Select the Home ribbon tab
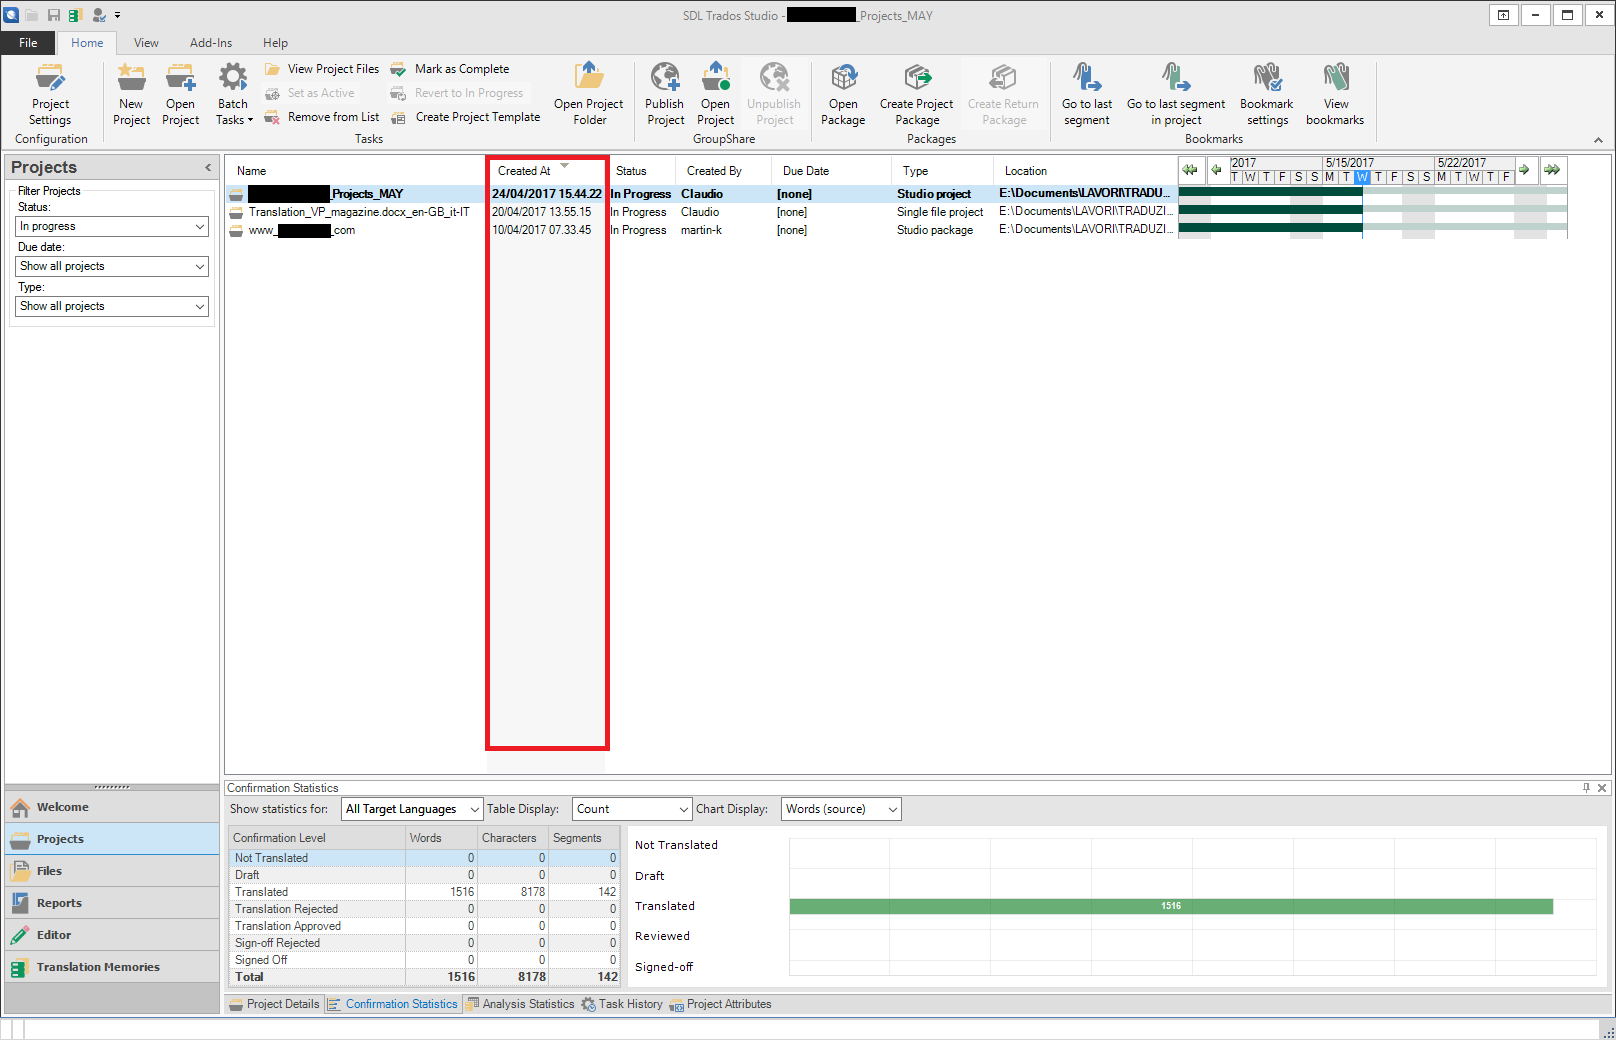Viewport: 1616px width, 1040px height. (87, 43)
